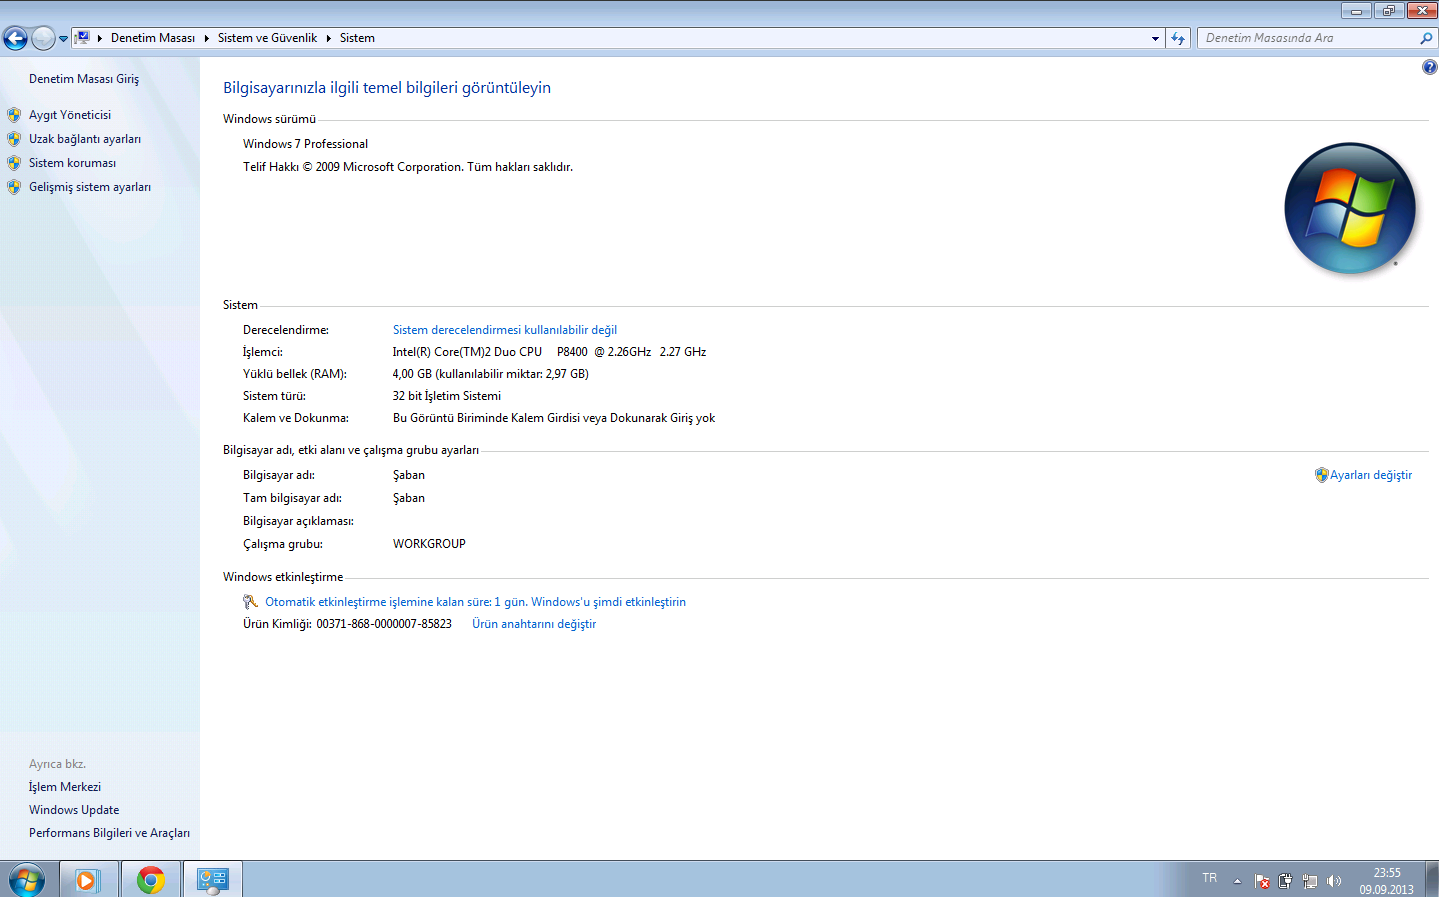This screenshot has height=897, width=1439.
Task: Click the Forward navigation arrow
Action: point(43,38)
